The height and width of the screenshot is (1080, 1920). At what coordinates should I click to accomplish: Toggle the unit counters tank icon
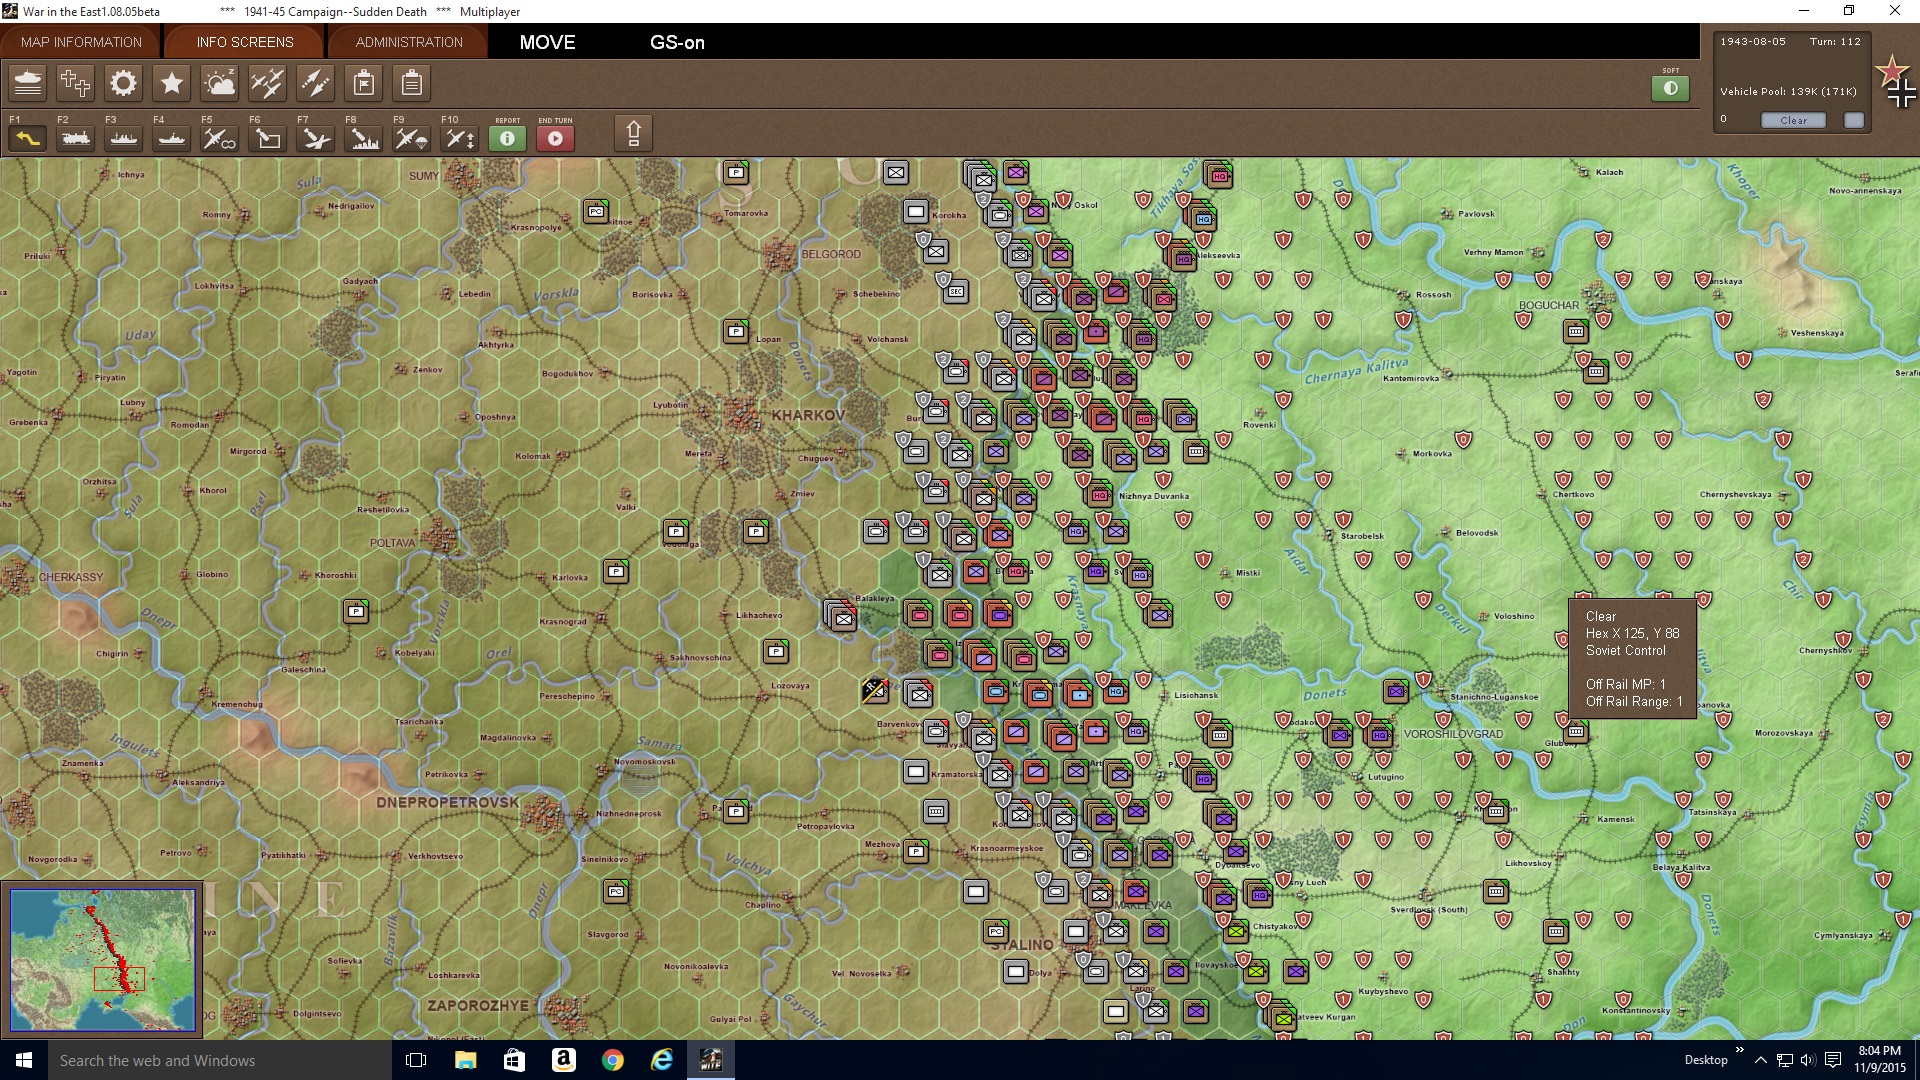pyautogui.click(x=28, y=83)
